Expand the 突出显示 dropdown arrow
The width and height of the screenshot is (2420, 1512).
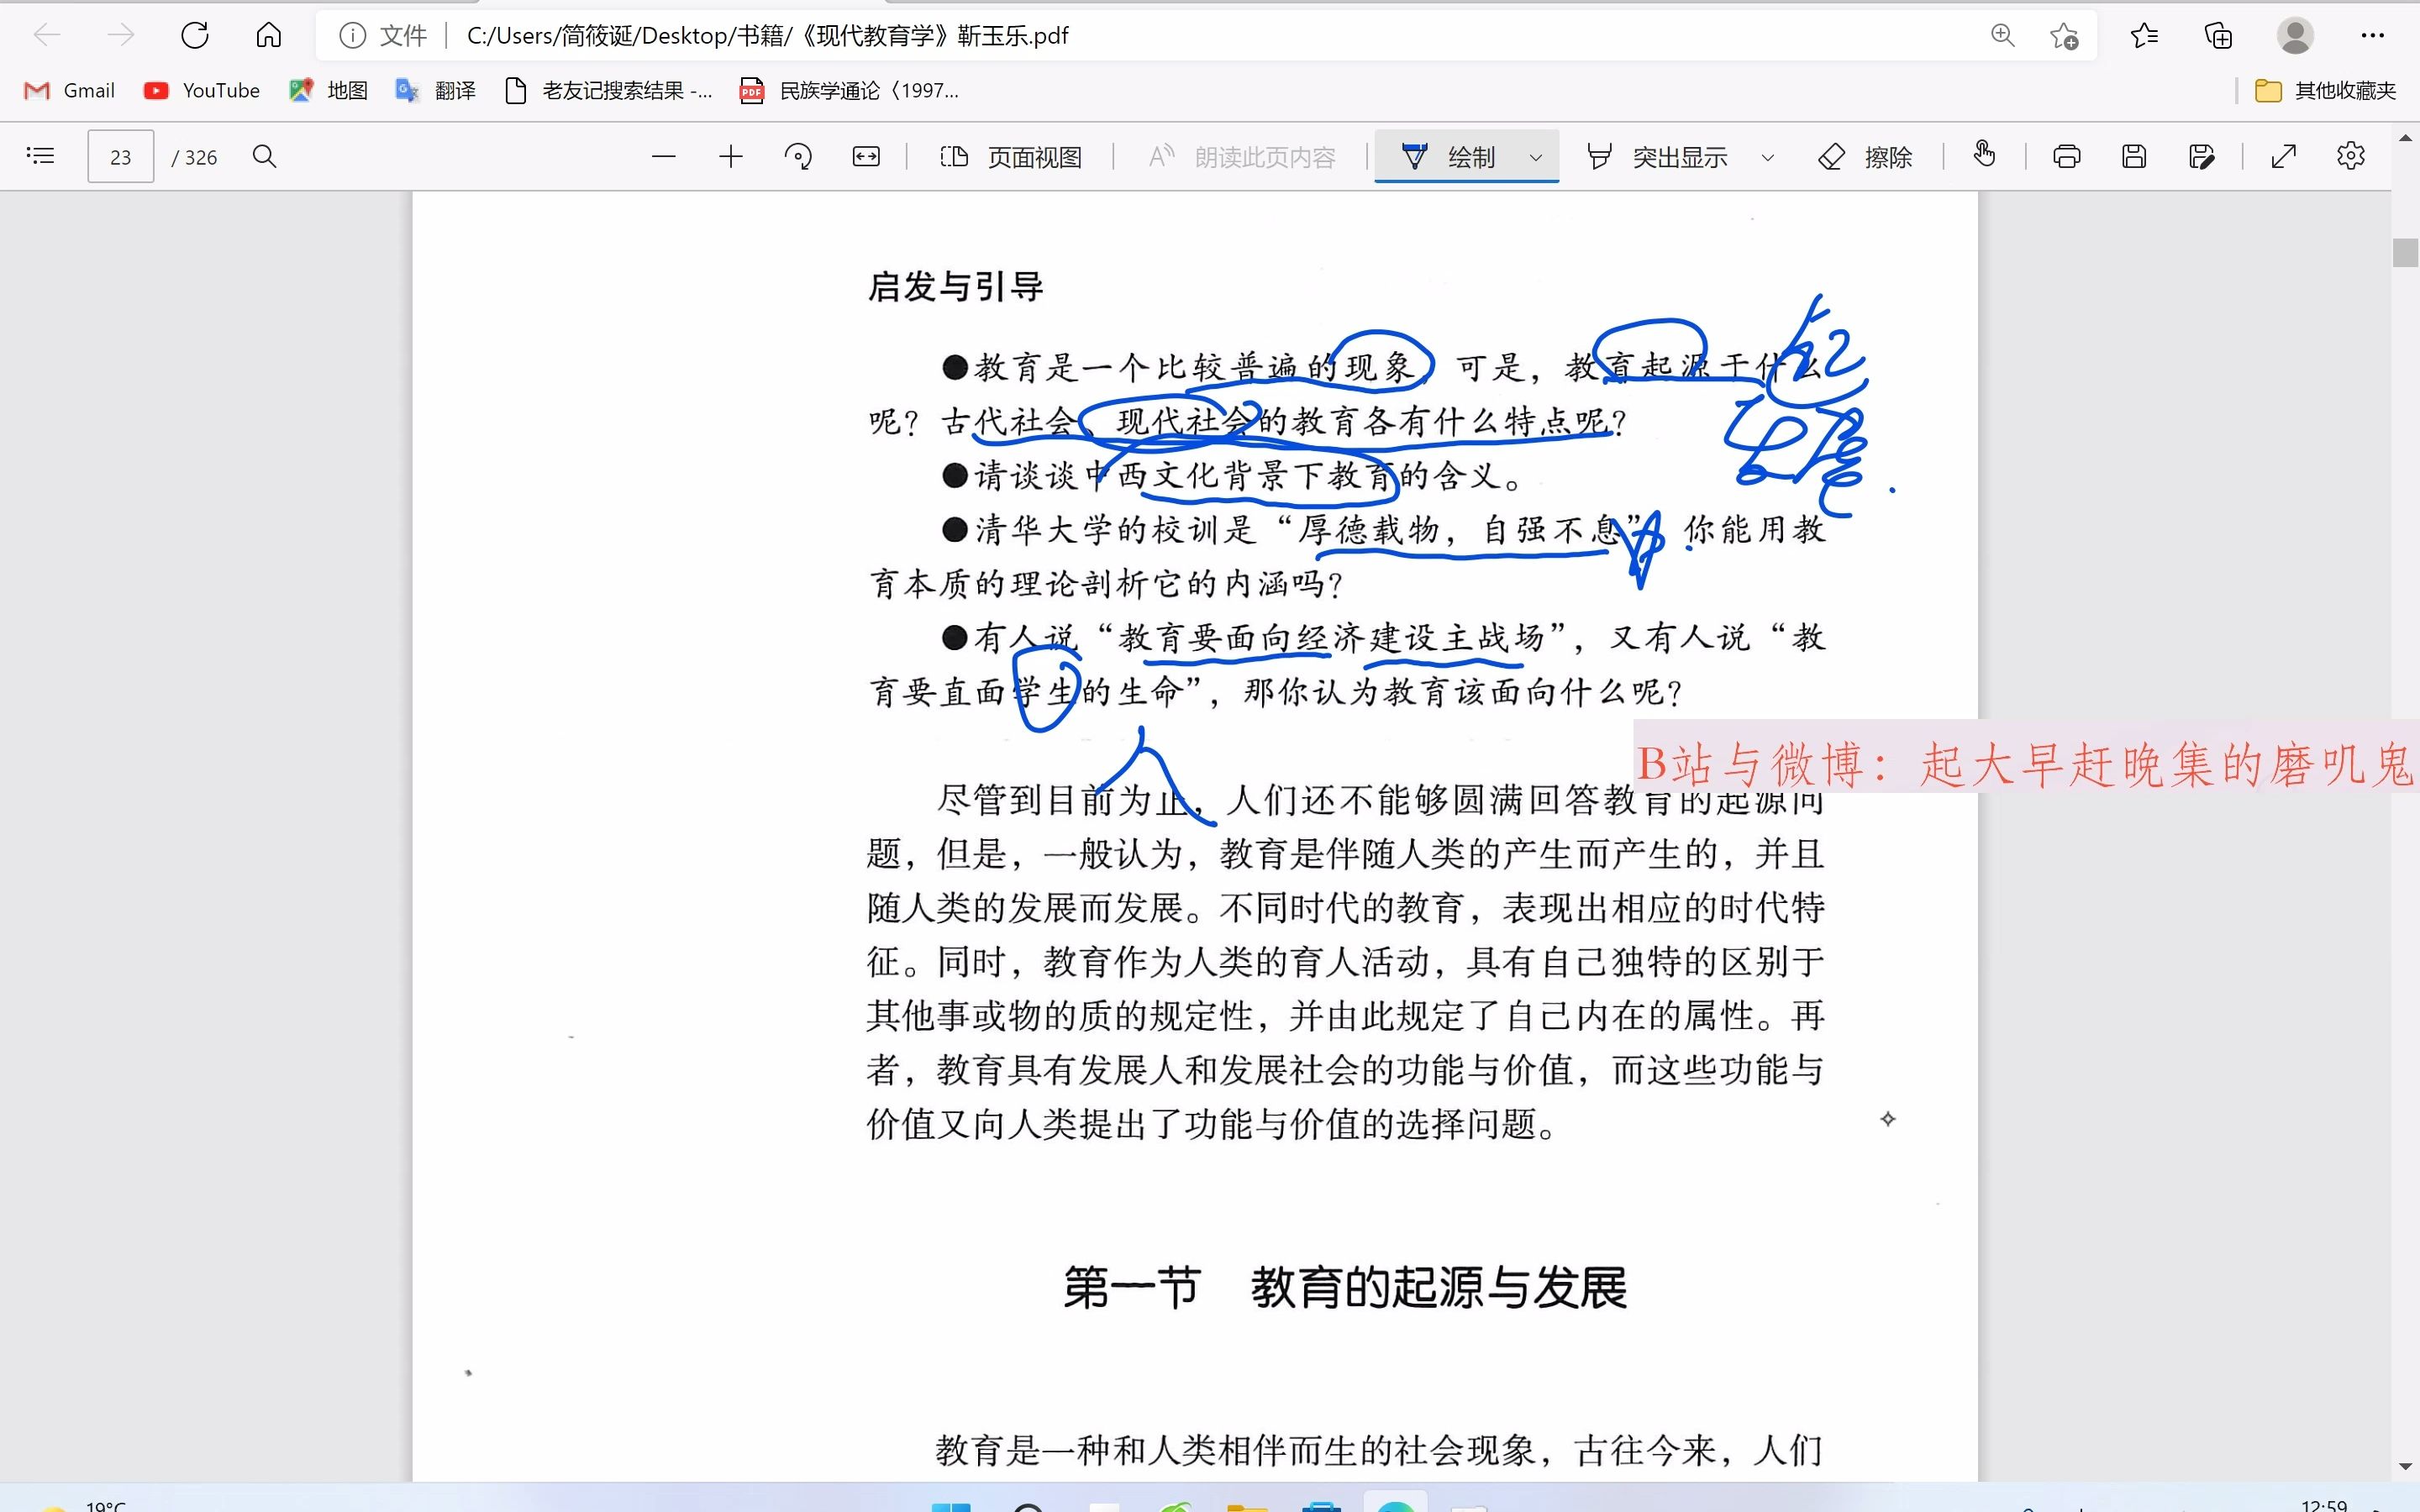pos(1769,157)
